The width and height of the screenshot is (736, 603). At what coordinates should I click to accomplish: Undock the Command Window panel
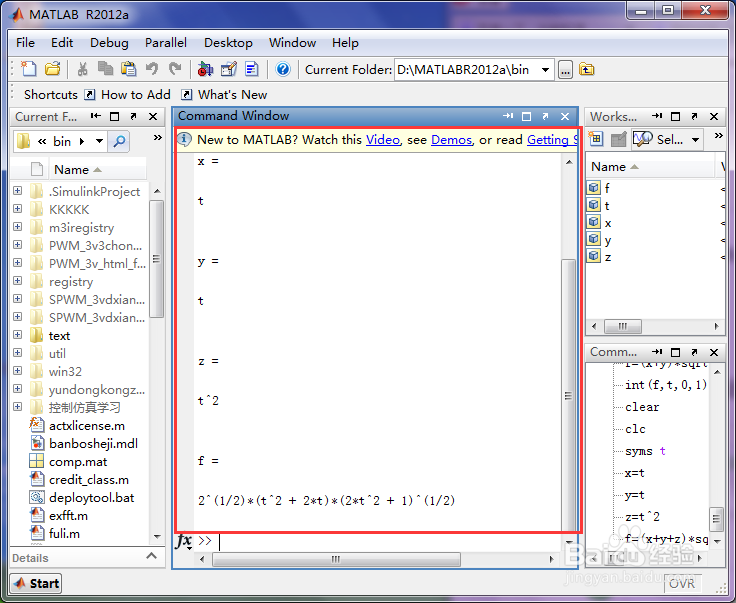click(545, 116)
